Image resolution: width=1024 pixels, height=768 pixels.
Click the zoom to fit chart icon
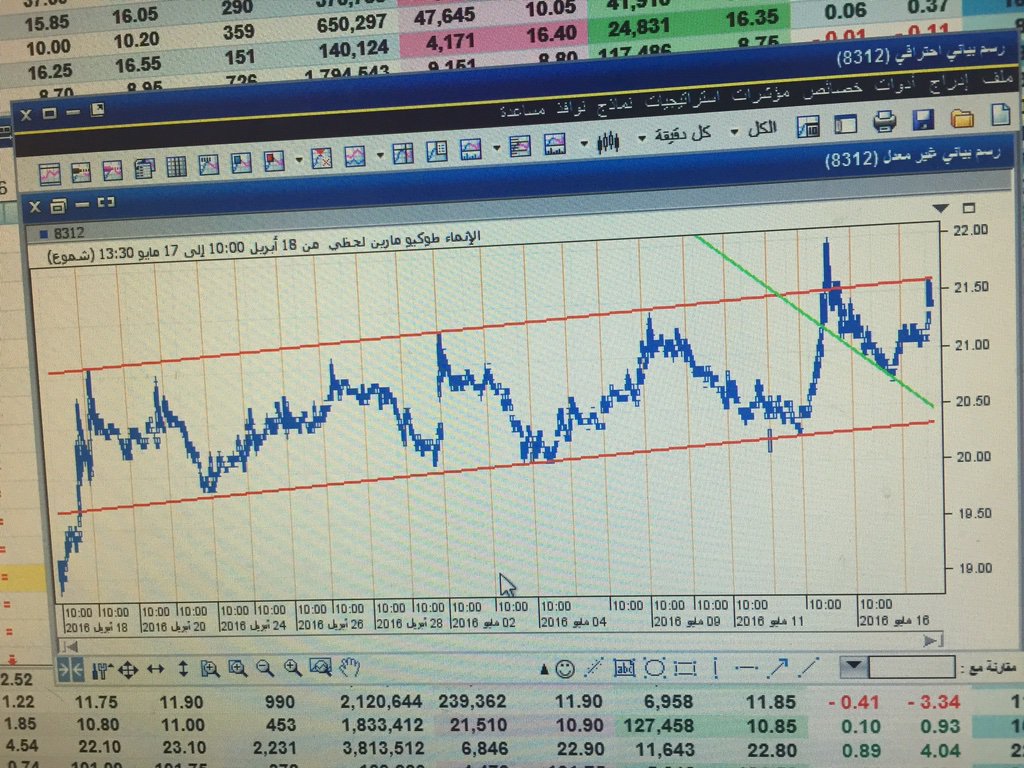(321, 666)
